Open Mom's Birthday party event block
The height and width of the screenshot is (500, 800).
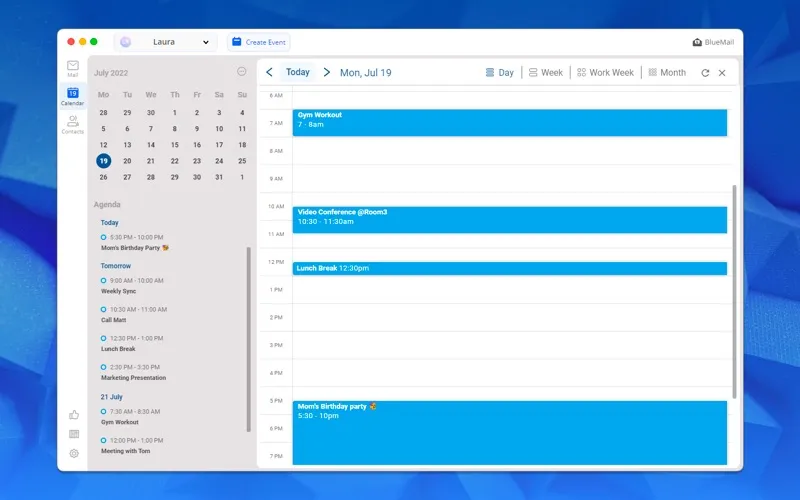(x=510, y=433)
